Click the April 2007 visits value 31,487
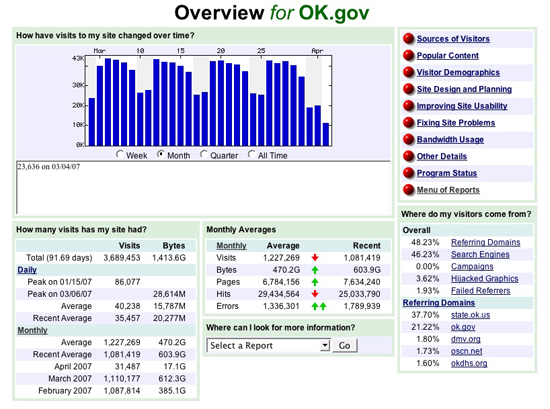 [127, 367]
